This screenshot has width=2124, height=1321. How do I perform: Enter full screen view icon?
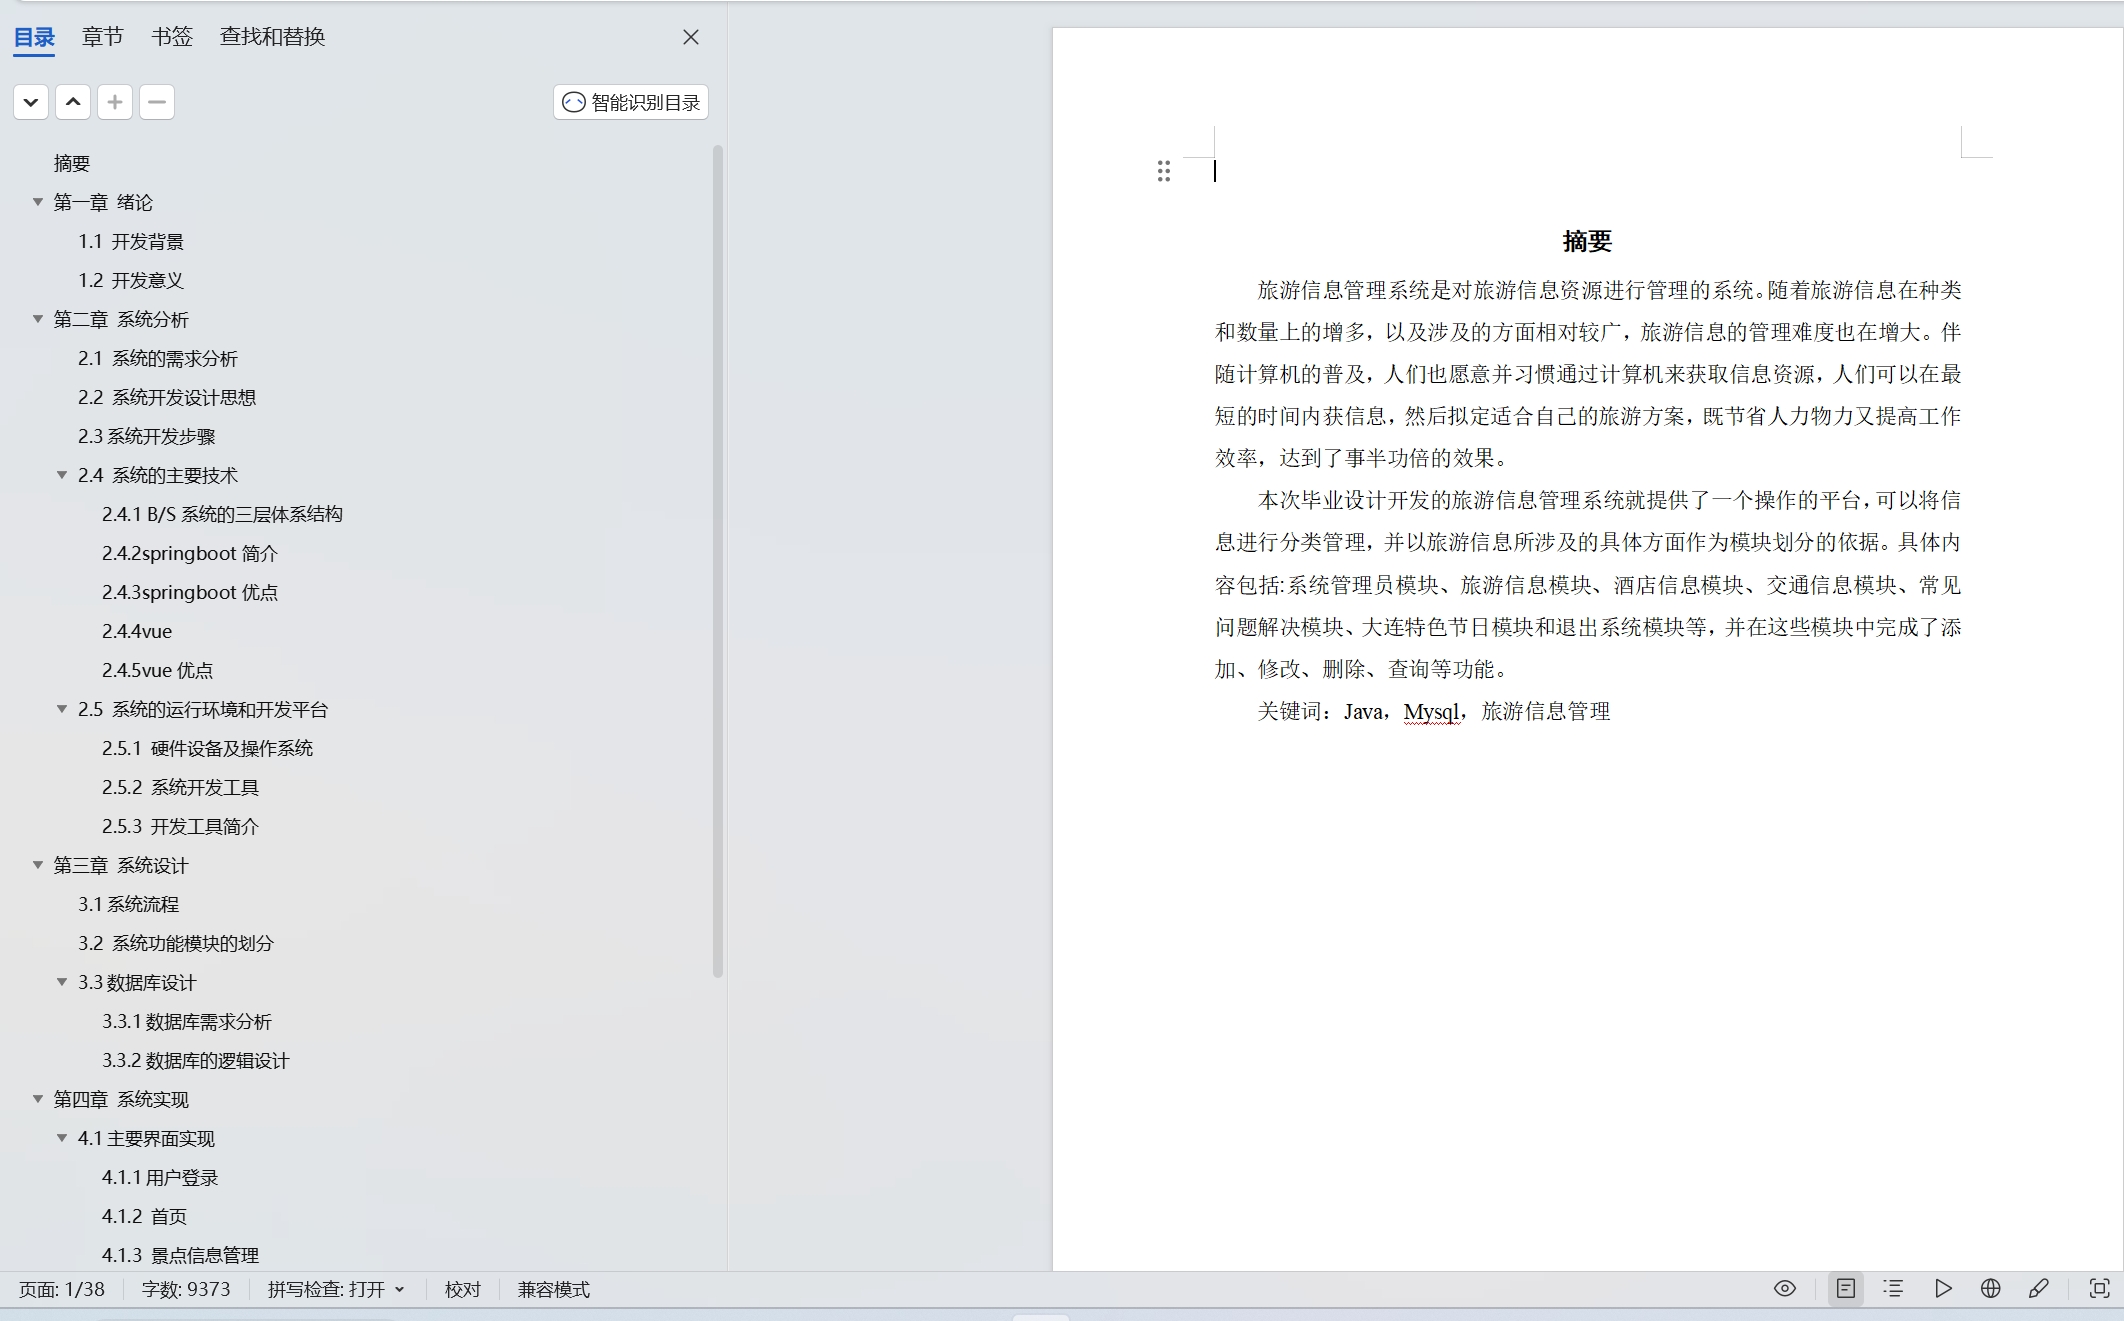click(x=2099, y=1288)
